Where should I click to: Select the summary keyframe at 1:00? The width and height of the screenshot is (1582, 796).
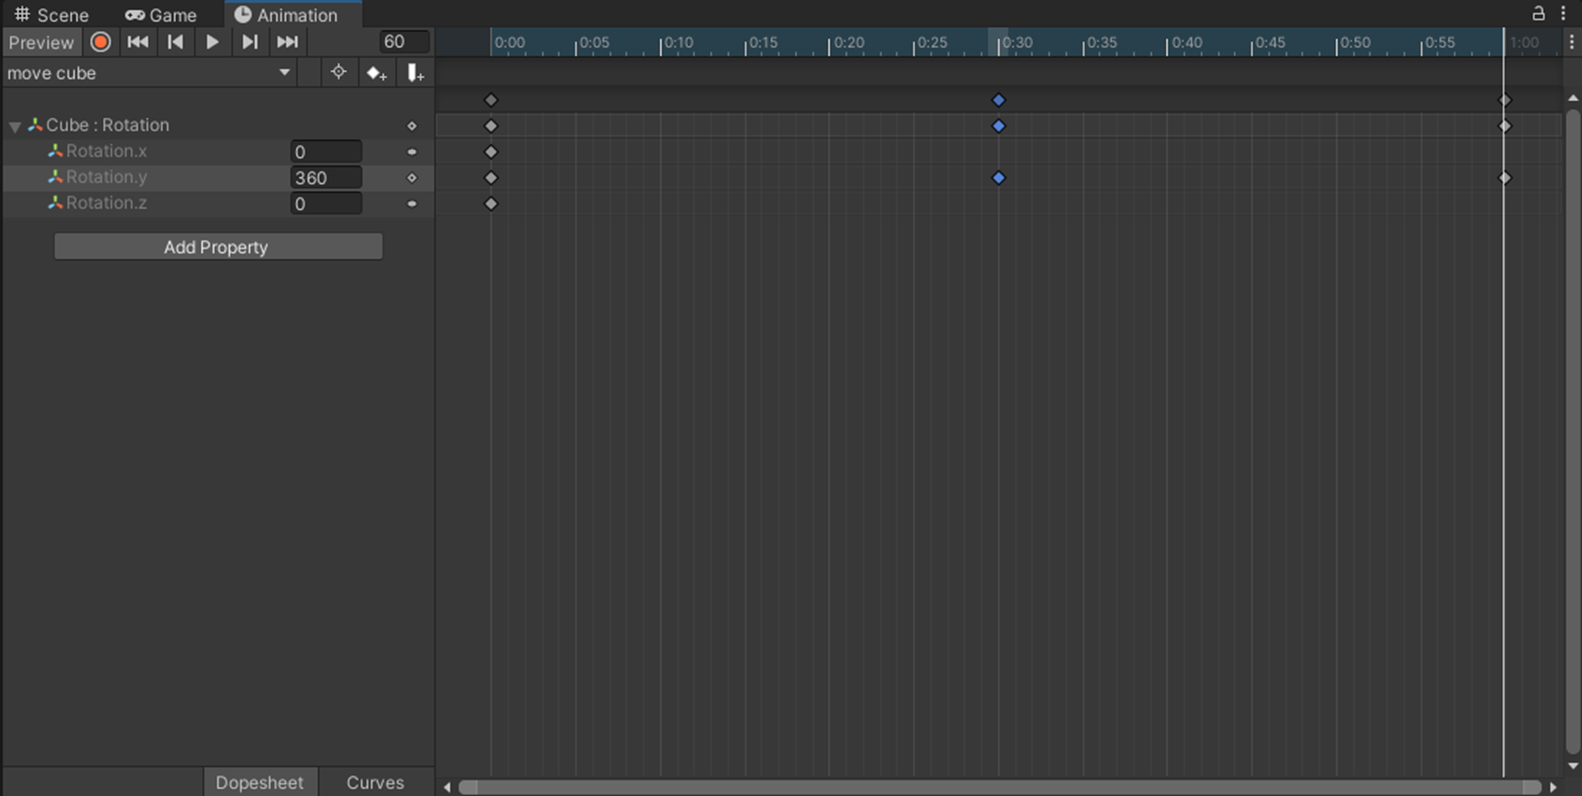coord(1505,100)
